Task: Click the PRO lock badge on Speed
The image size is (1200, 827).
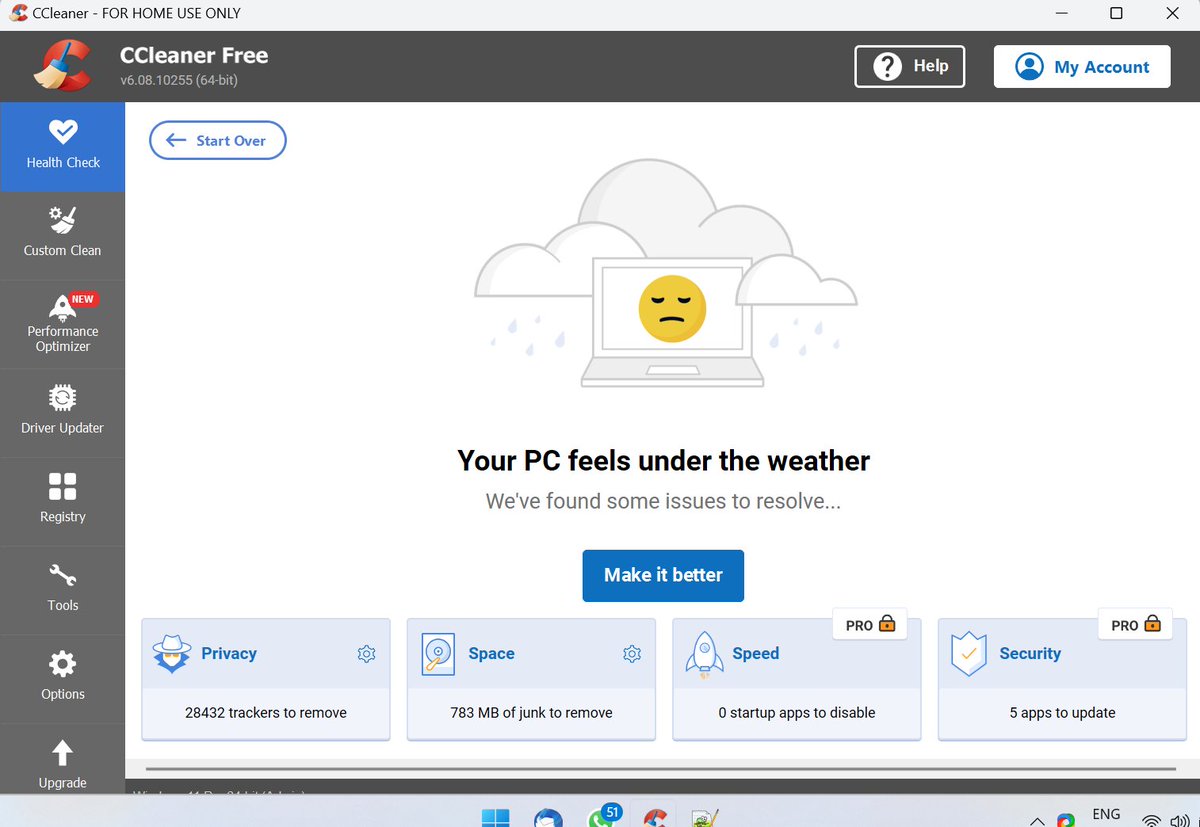Action: (x=870, y=625)
